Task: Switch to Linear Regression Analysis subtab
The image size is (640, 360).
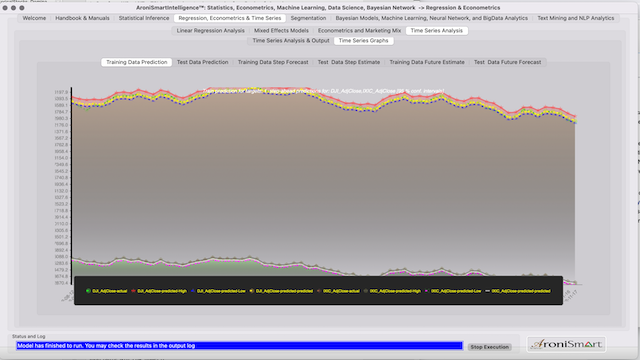Action: click(211, 31)
